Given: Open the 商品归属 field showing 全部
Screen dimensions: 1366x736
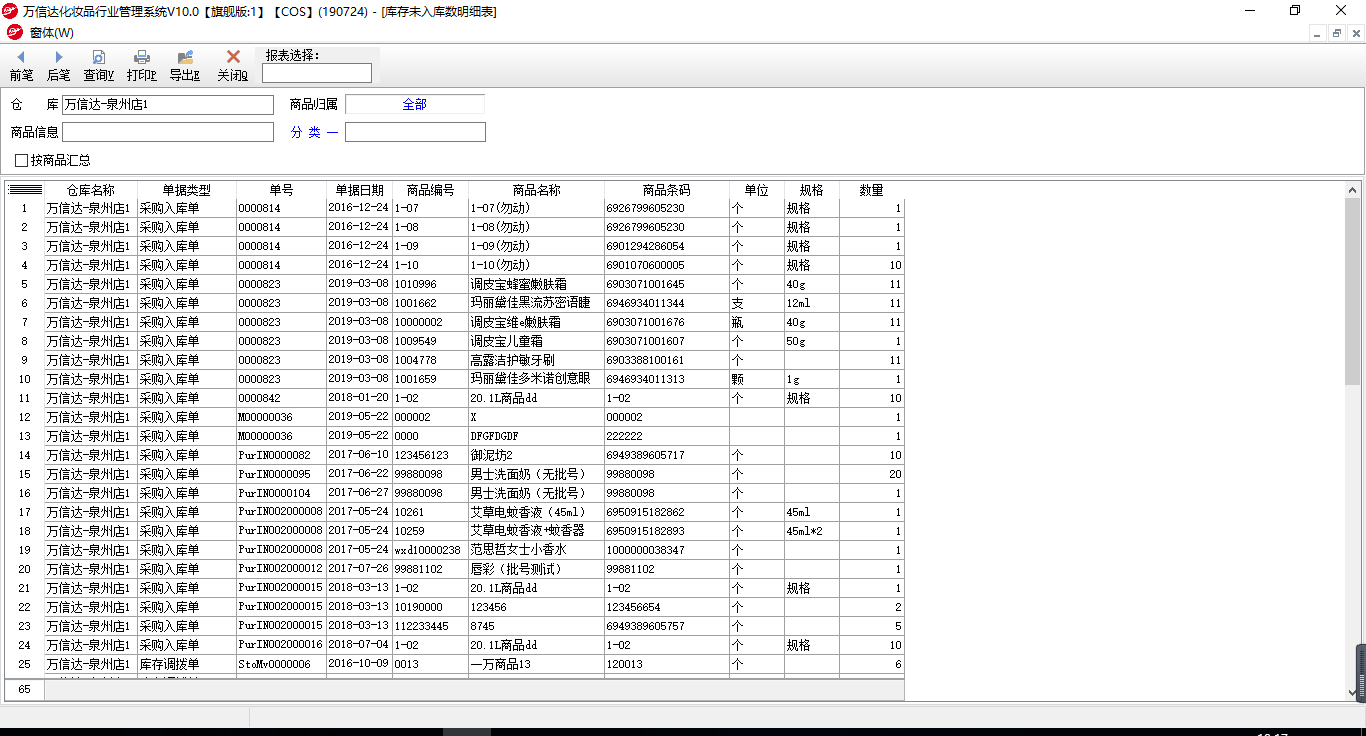Looking at the screenshot, I should pyautogui.click(x=415, y=104).
